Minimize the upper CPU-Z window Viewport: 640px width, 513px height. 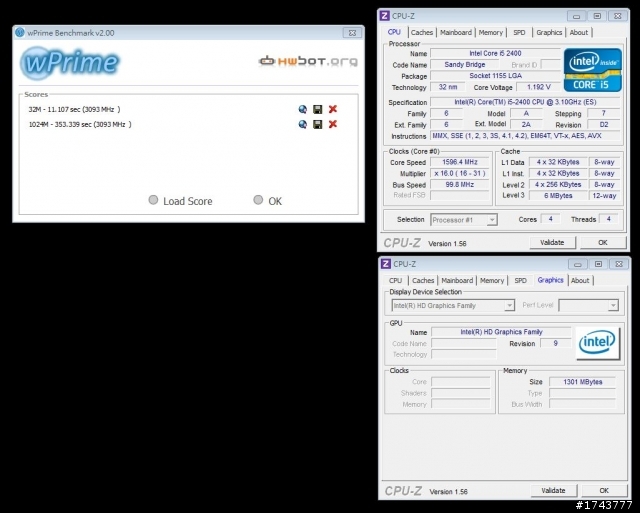(x=576, y=16)
